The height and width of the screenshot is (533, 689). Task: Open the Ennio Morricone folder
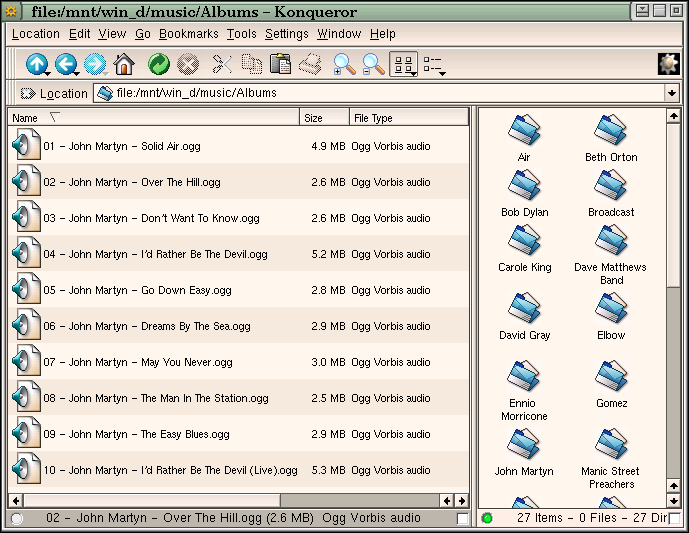point(524,390)
